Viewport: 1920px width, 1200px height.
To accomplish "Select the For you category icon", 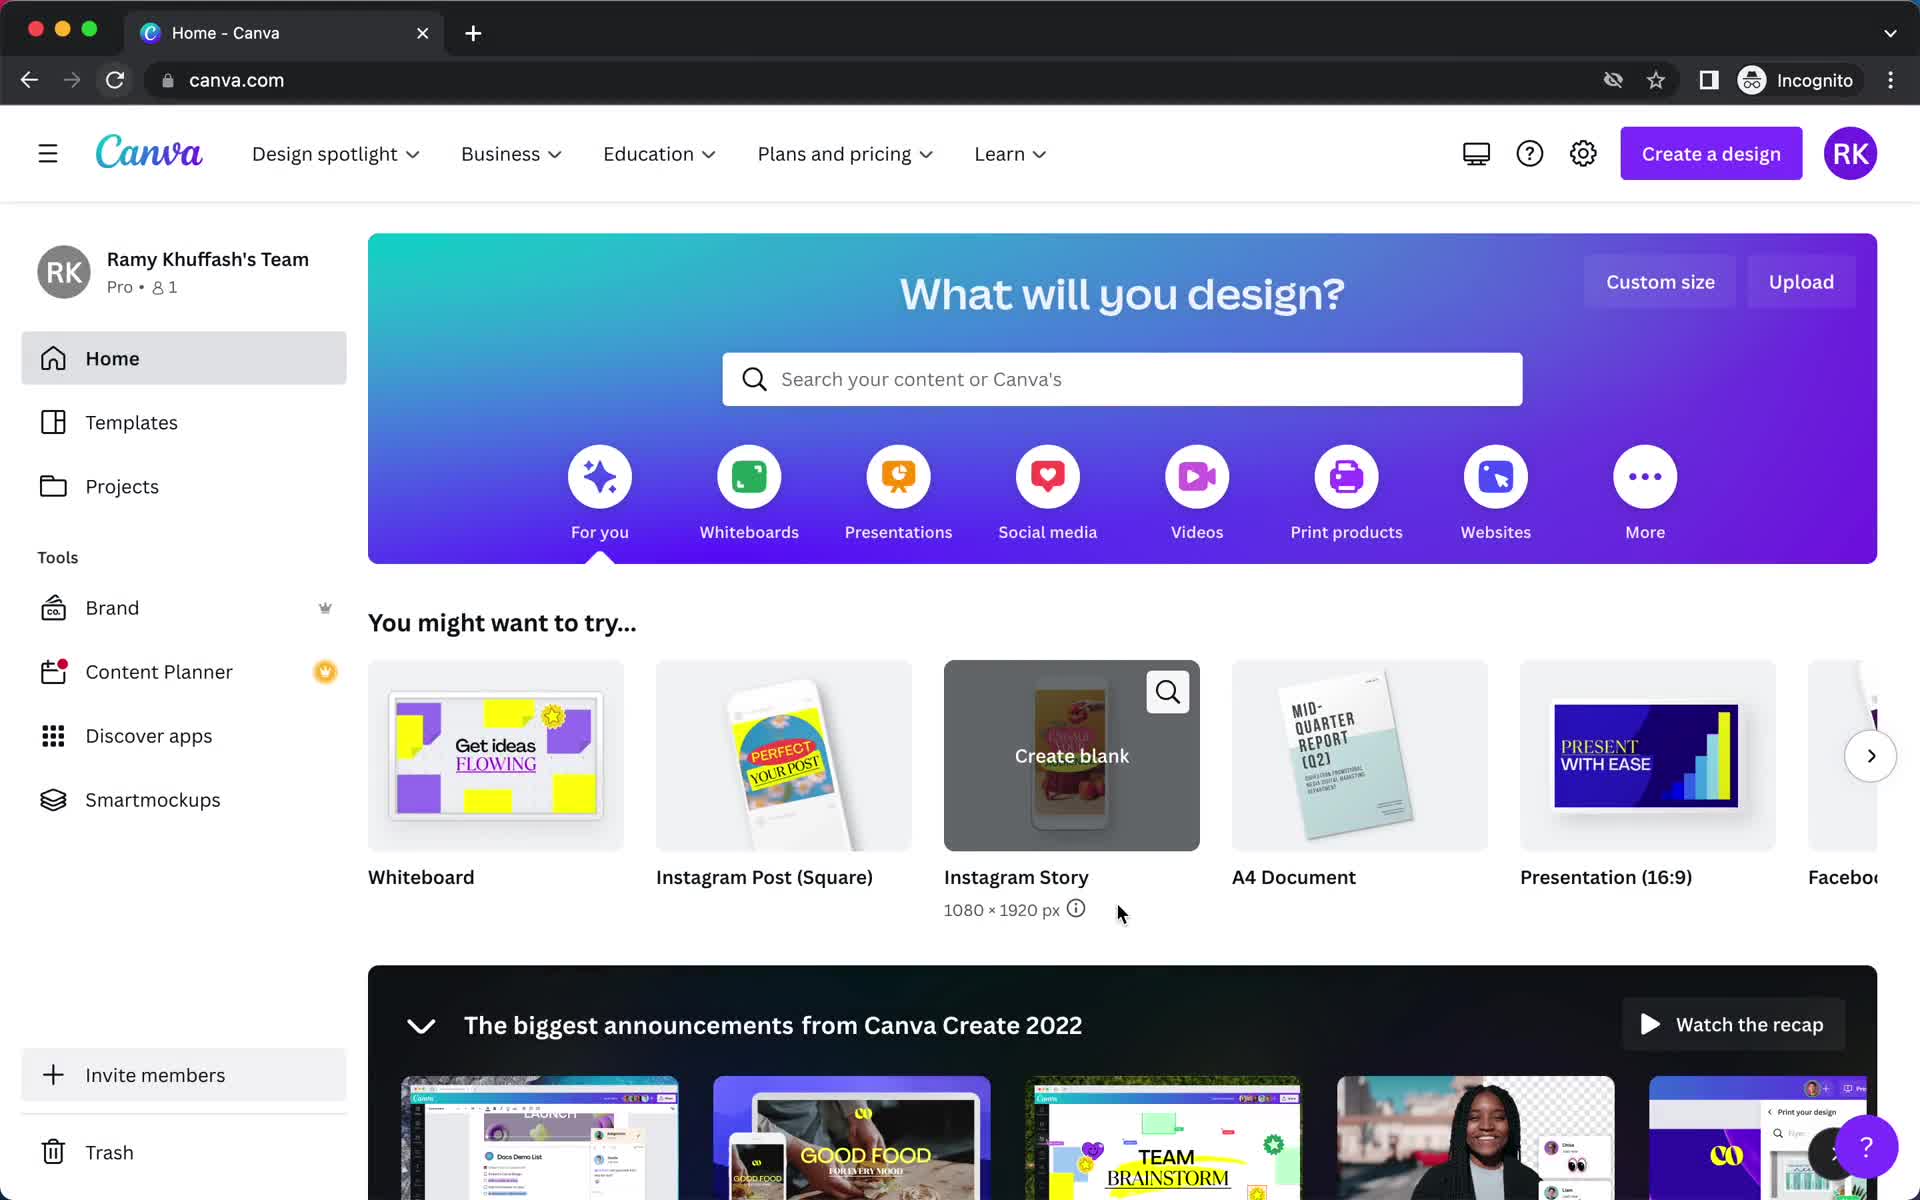I will pos(600,477).
